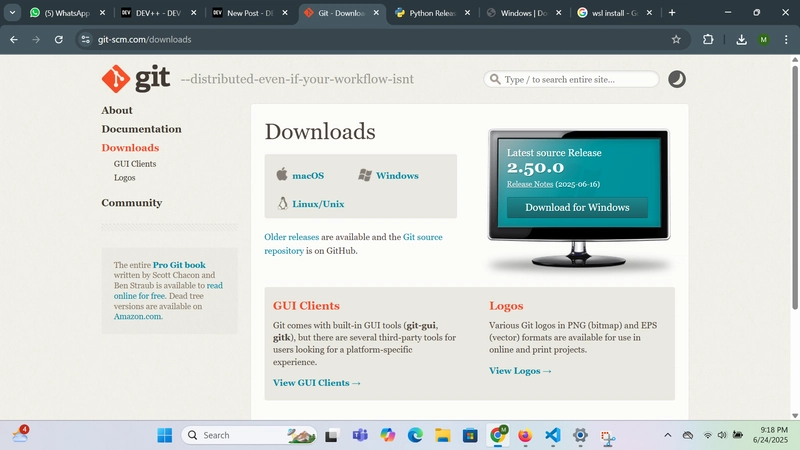Open the browser Downloads tray icon

coord(741,39)
